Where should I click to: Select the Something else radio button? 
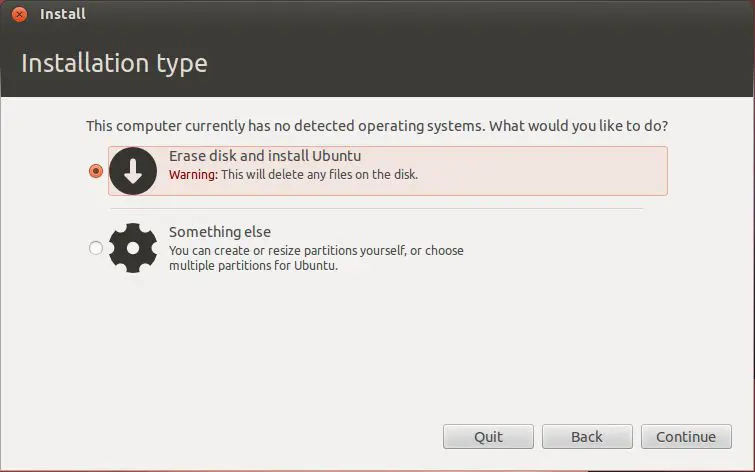click(96, 248)
